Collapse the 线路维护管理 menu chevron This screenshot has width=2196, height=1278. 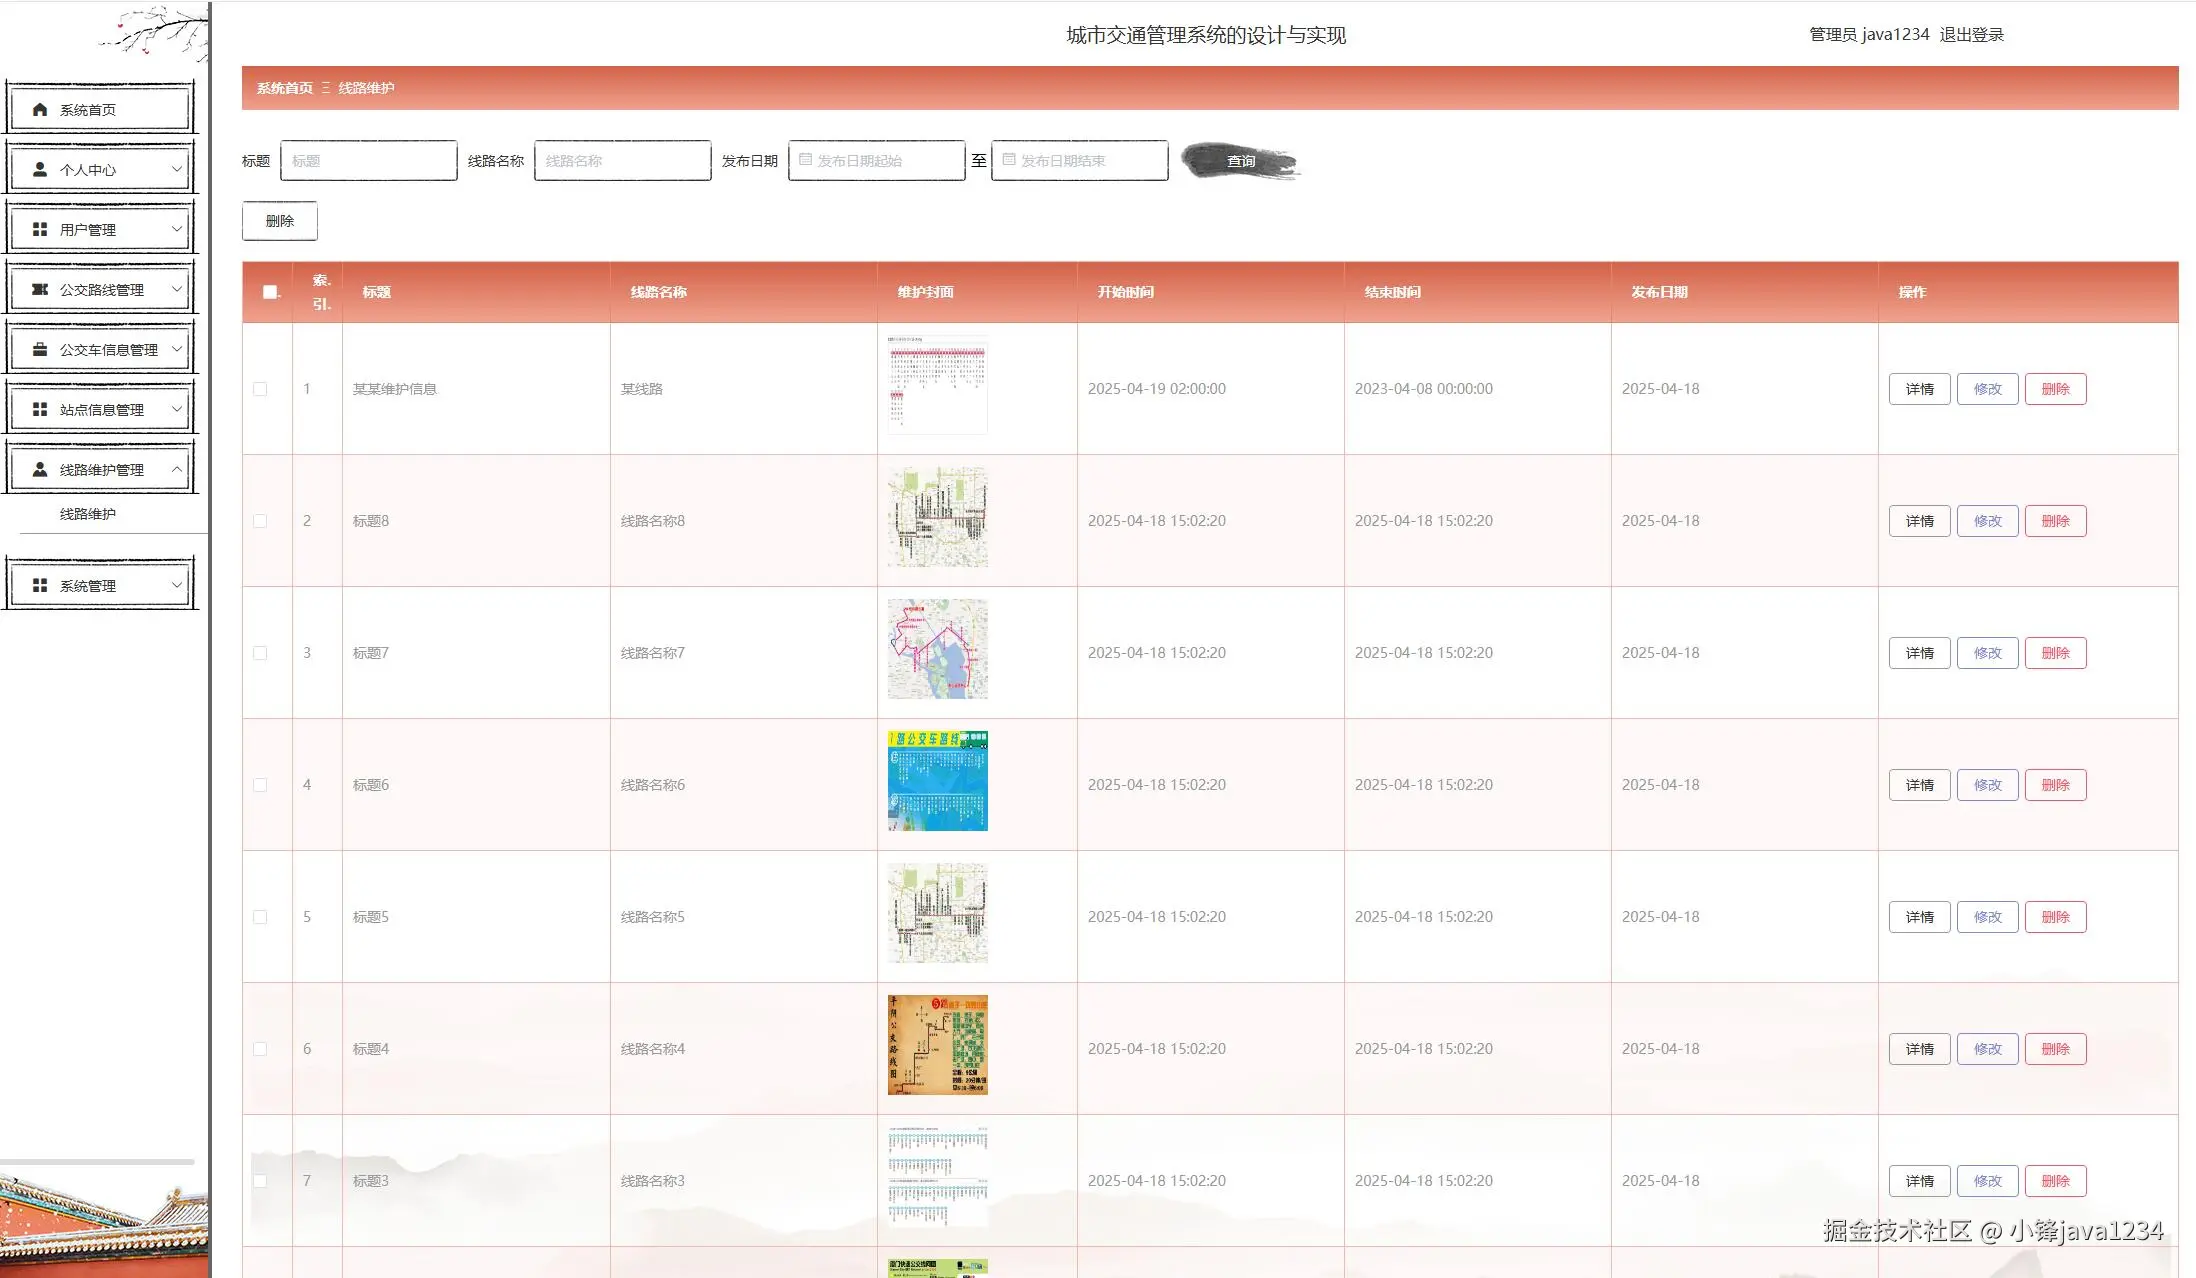pyautogui.click(x=177, y=469)
